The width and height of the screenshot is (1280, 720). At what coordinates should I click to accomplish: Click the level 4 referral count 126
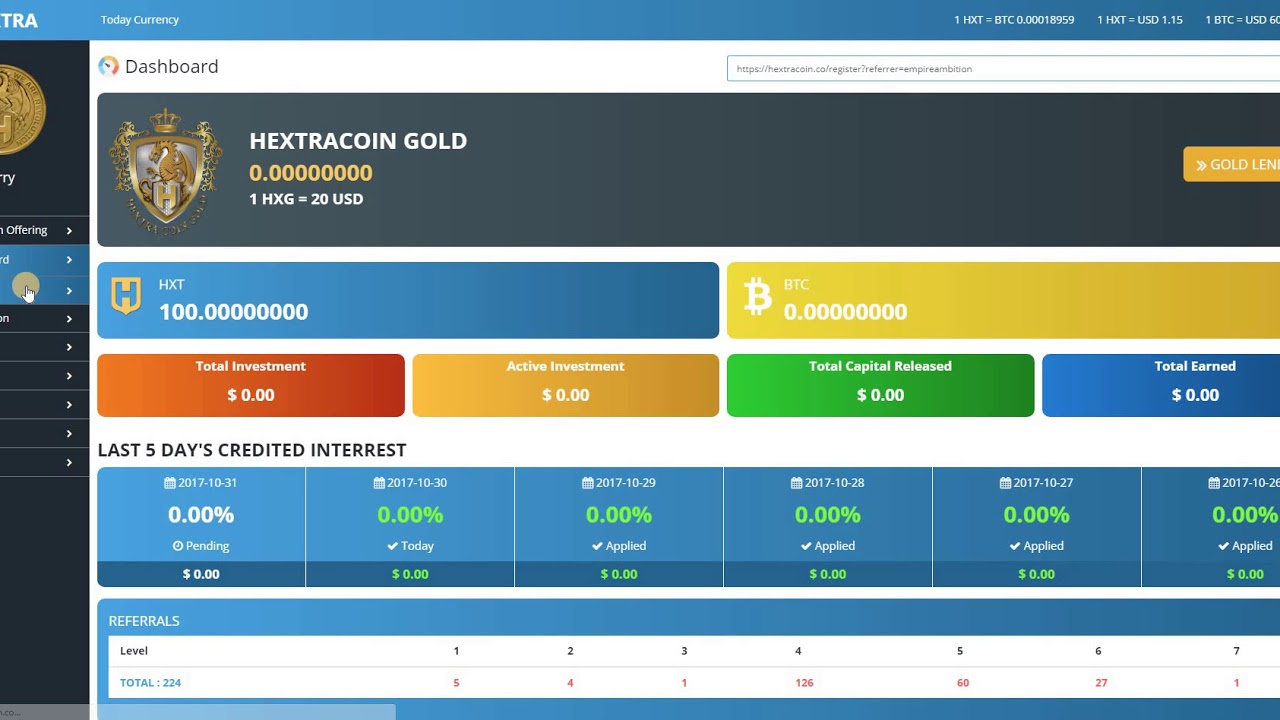click(804, 683)
